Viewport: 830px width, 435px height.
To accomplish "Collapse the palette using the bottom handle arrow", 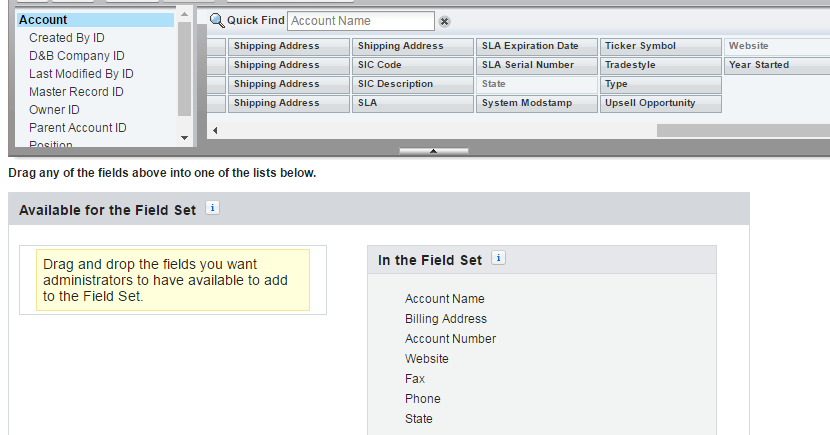I will [434, 151].
